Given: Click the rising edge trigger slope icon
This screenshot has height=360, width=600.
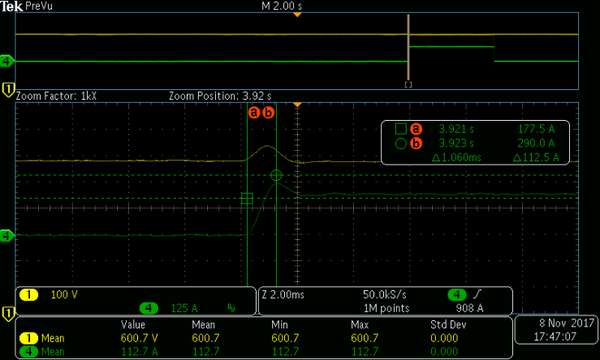Looking at the screenshot, I should [478, 294].
